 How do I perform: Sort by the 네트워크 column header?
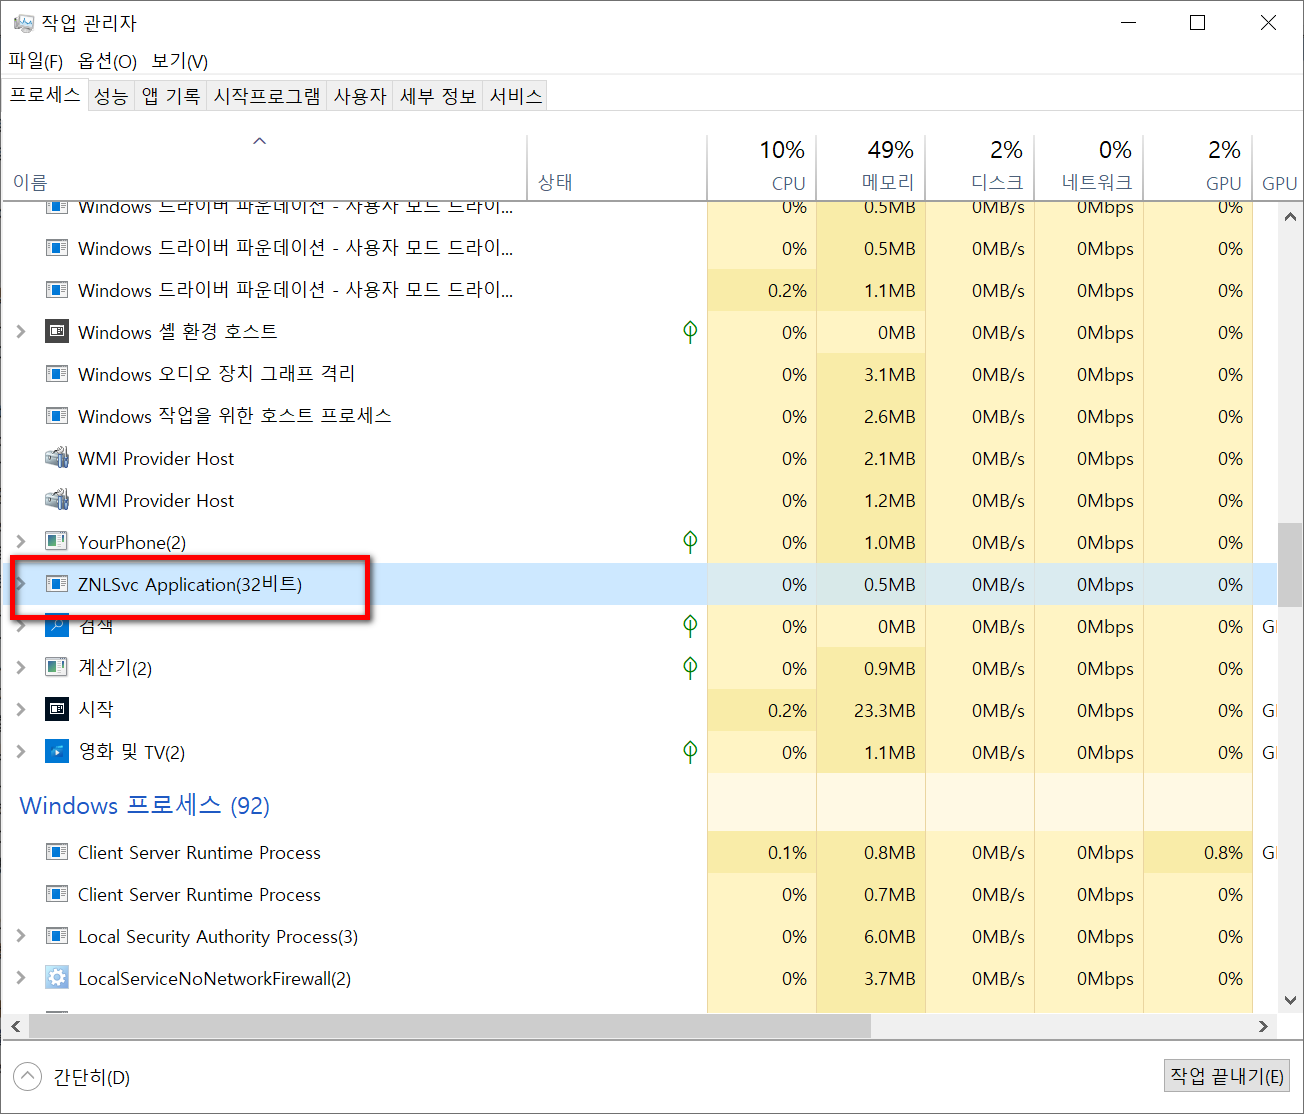tap(1089, 168)
